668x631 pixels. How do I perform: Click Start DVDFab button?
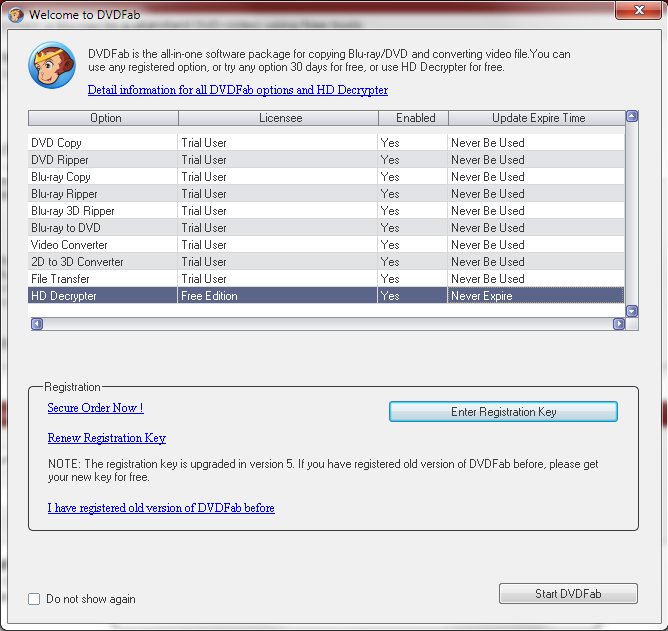[x=568, y=594]
